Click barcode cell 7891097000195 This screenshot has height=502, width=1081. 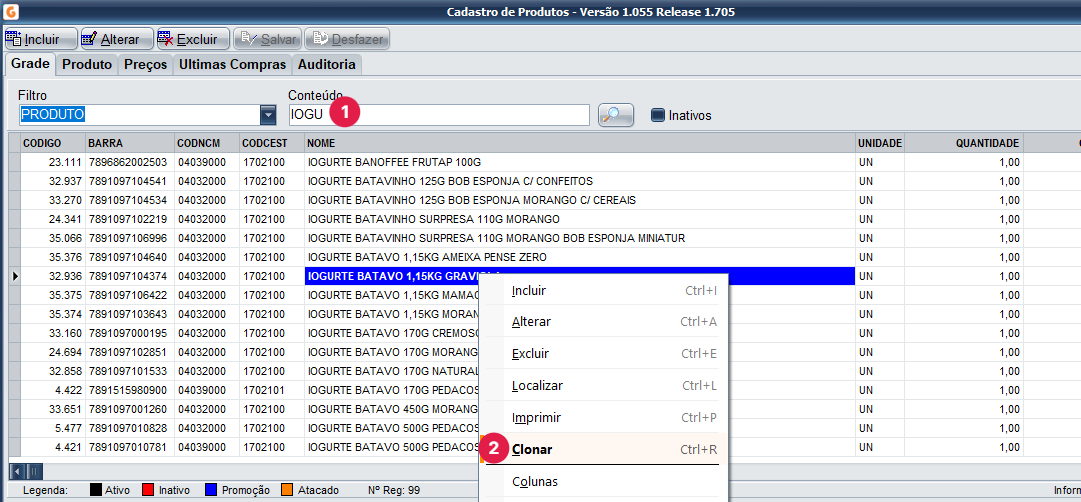[130, 333]
